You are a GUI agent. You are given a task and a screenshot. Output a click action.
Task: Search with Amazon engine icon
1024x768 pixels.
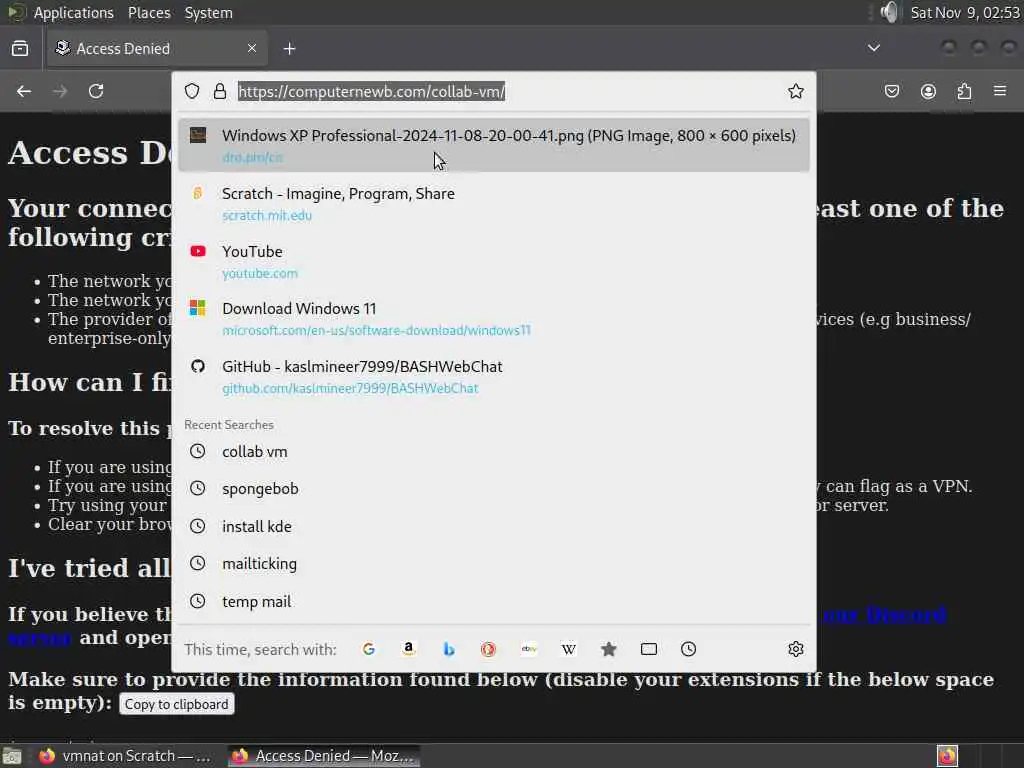409,649
